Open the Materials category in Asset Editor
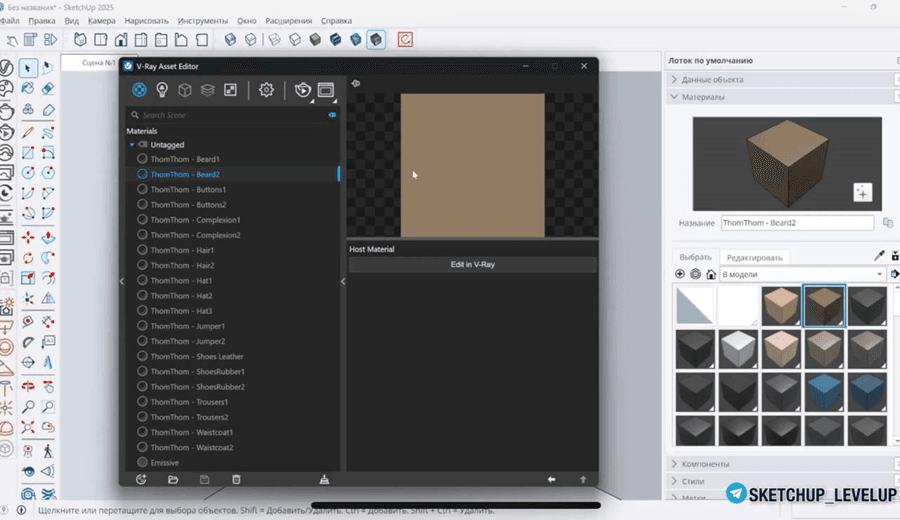900x520 pixels. click(x=139, y=90)
